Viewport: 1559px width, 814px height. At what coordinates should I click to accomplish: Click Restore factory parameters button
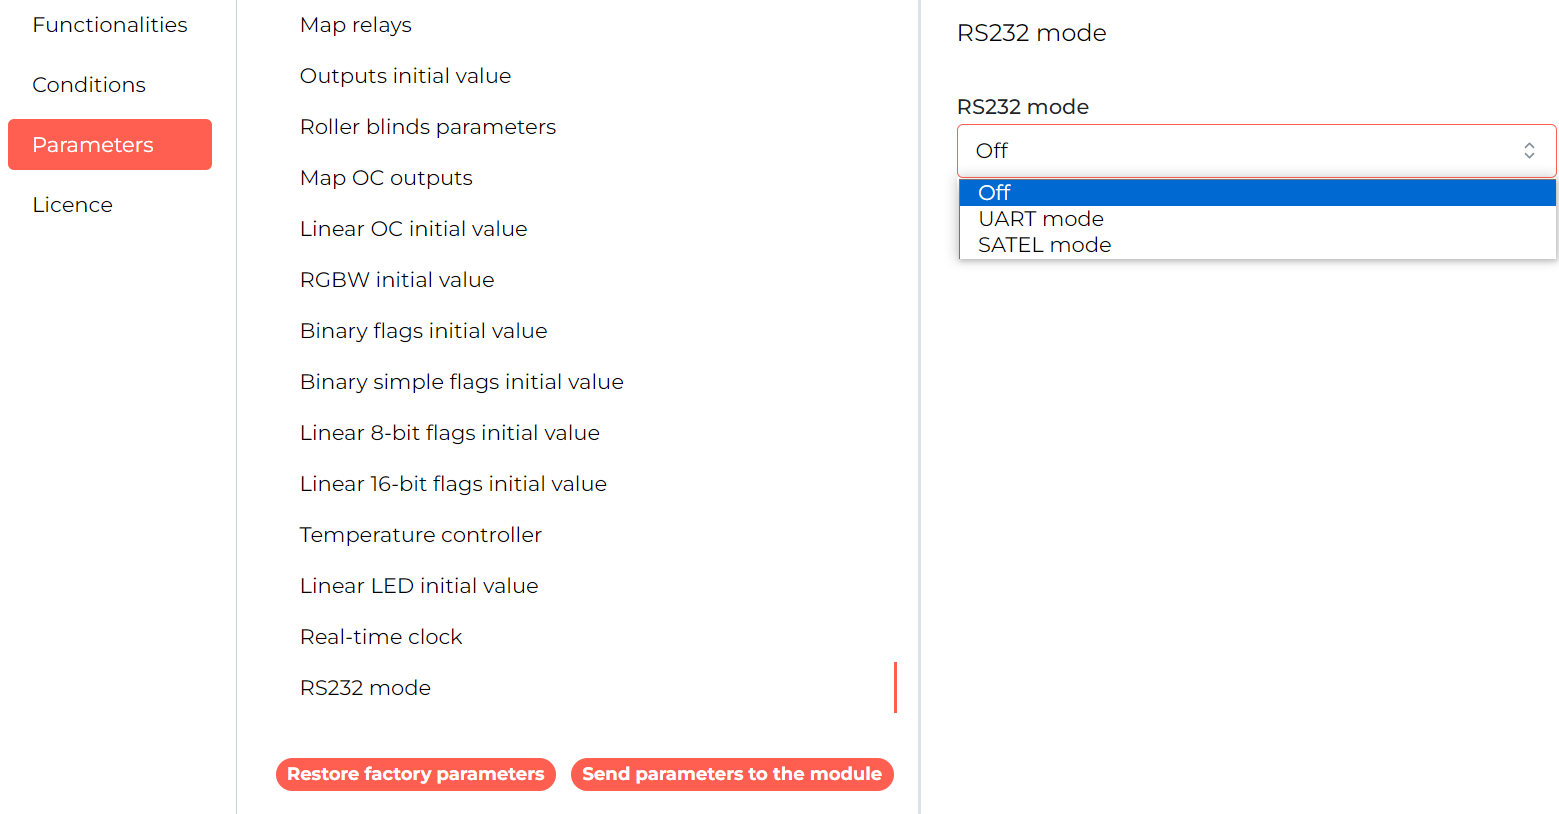415,774
